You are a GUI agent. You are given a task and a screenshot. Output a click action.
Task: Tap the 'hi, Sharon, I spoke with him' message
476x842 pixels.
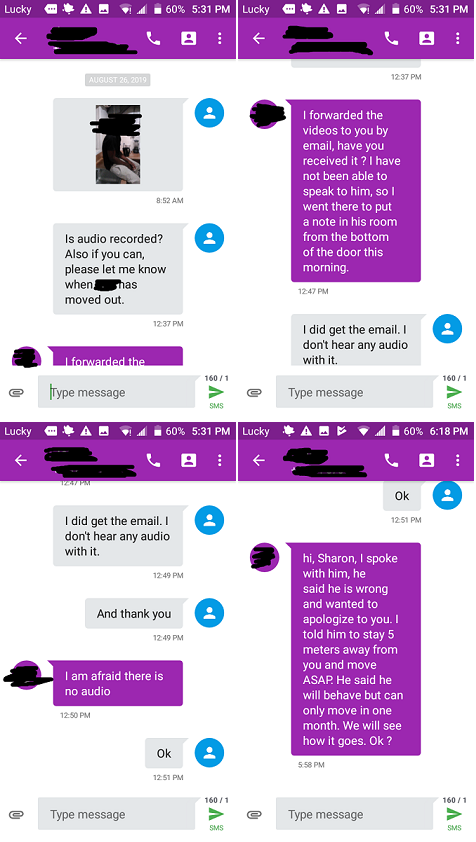coord(356,649)
